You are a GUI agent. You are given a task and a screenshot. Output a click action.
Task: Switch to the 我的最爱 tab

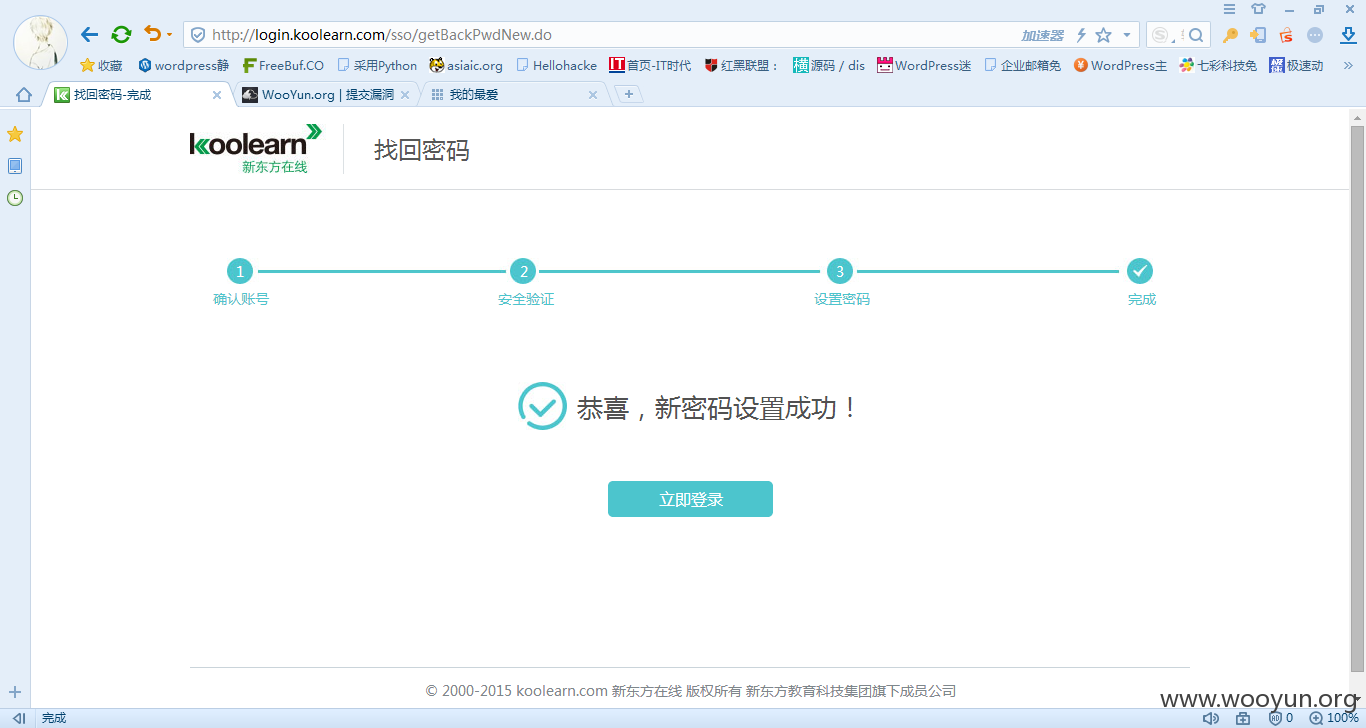coord(514,95)
